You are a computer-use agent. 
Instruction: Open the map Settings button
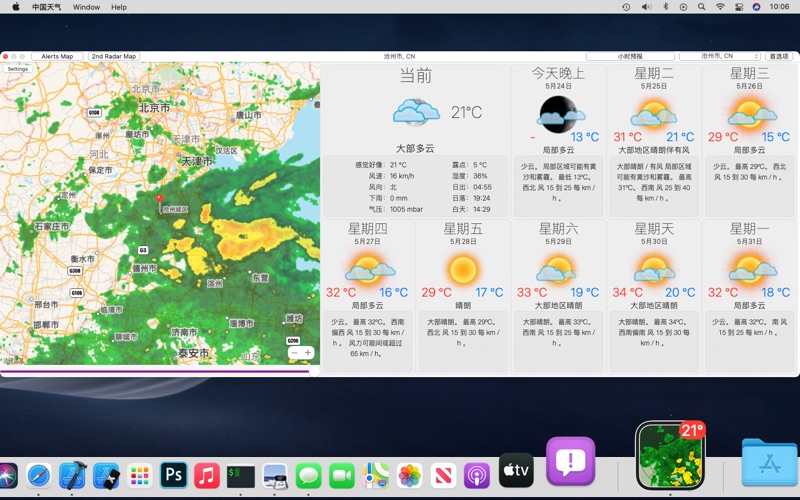tap(18, 70)
